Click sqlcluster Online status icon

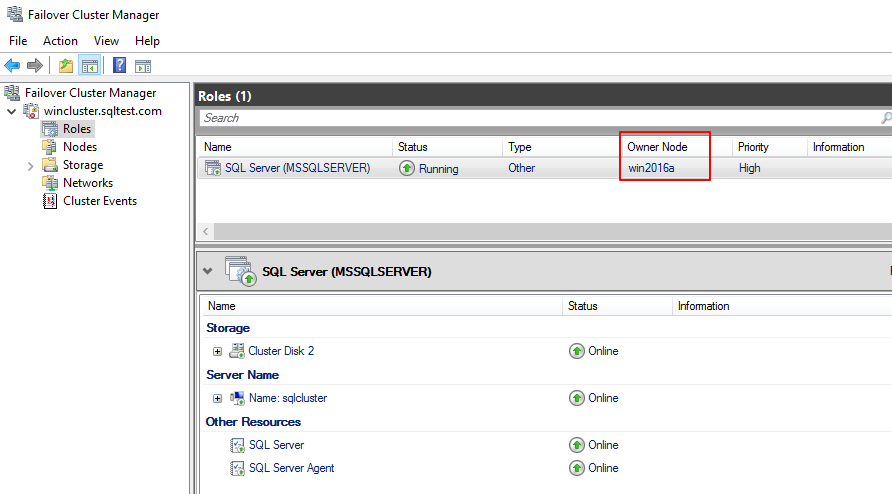click(577, 398)
